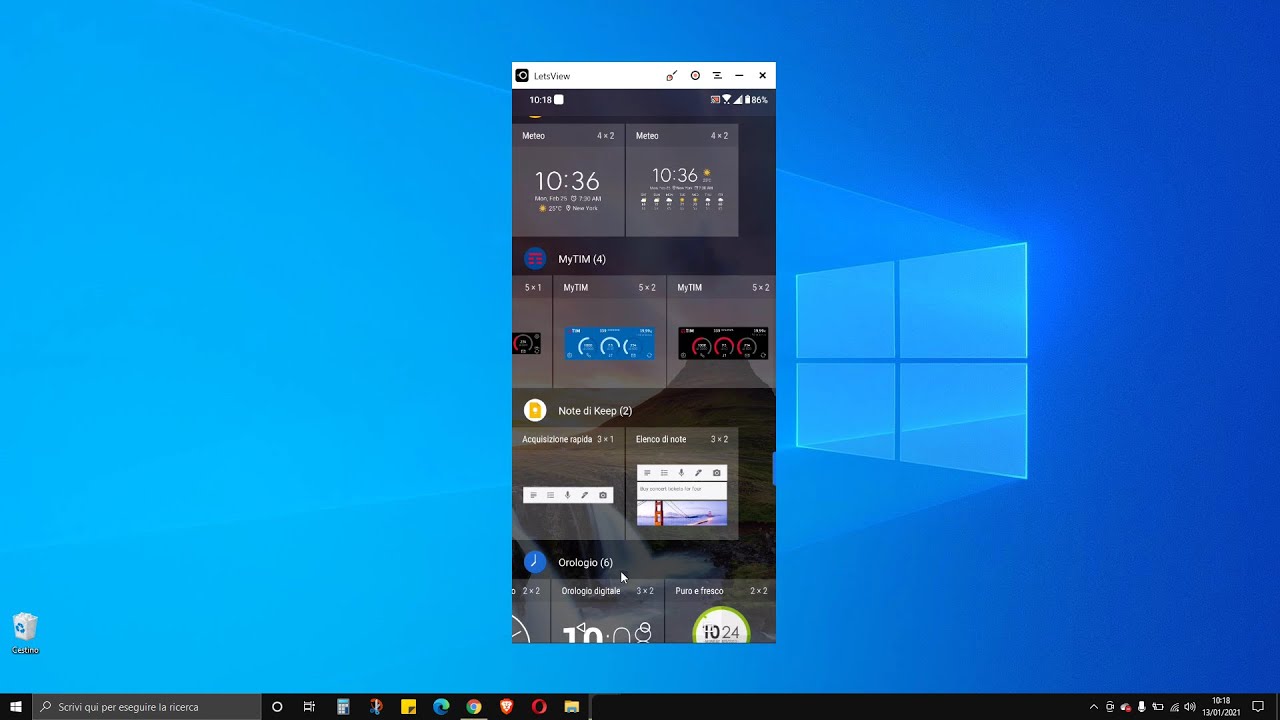Screen dimensions: 1280x720
Task: Click the microphone tray icon
Action: [1141, 707]
